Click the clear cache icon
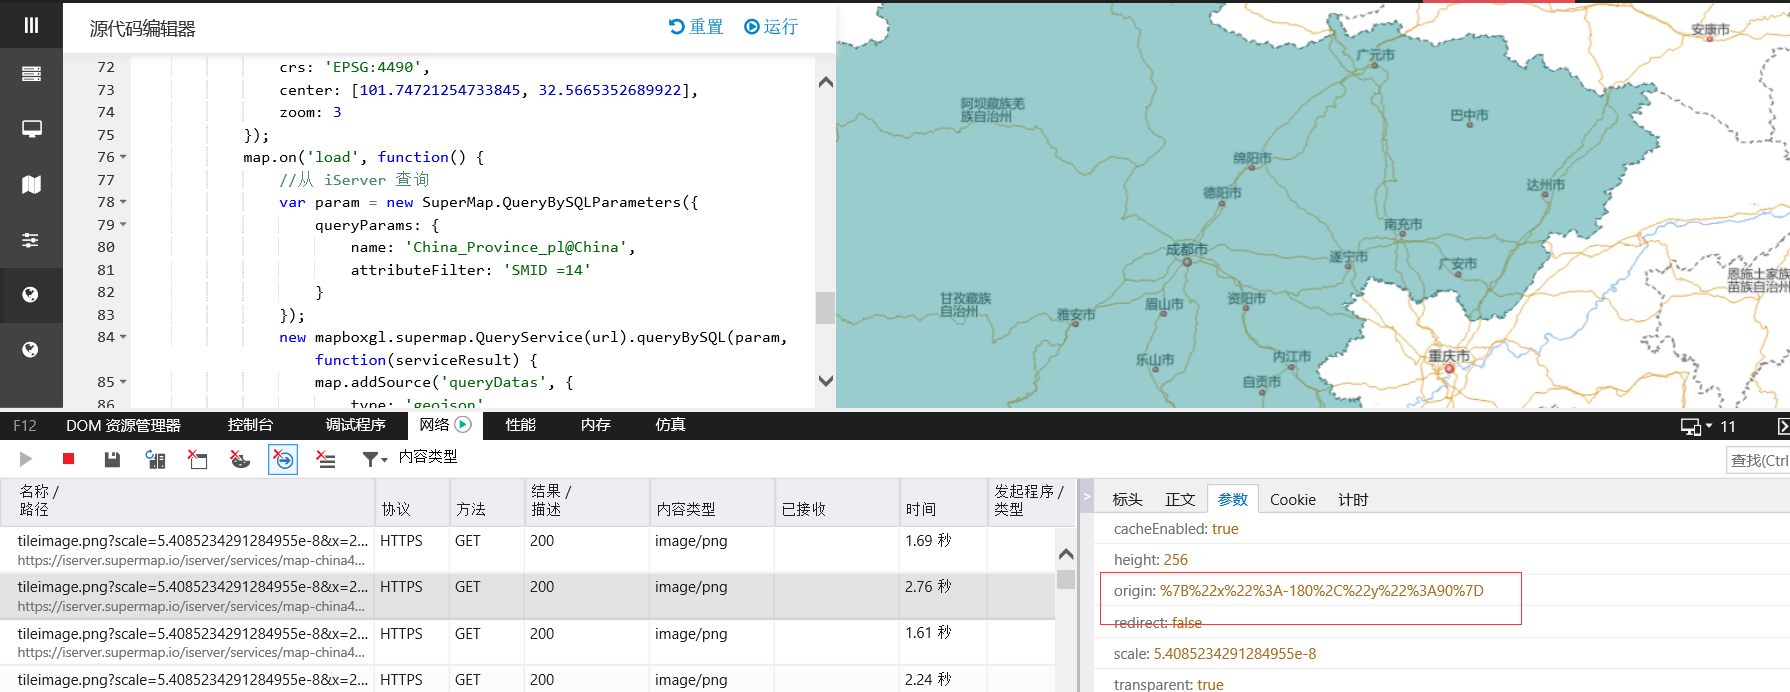Image resolution: width=1790 pixels, height=692 pixels. point(198,459)
